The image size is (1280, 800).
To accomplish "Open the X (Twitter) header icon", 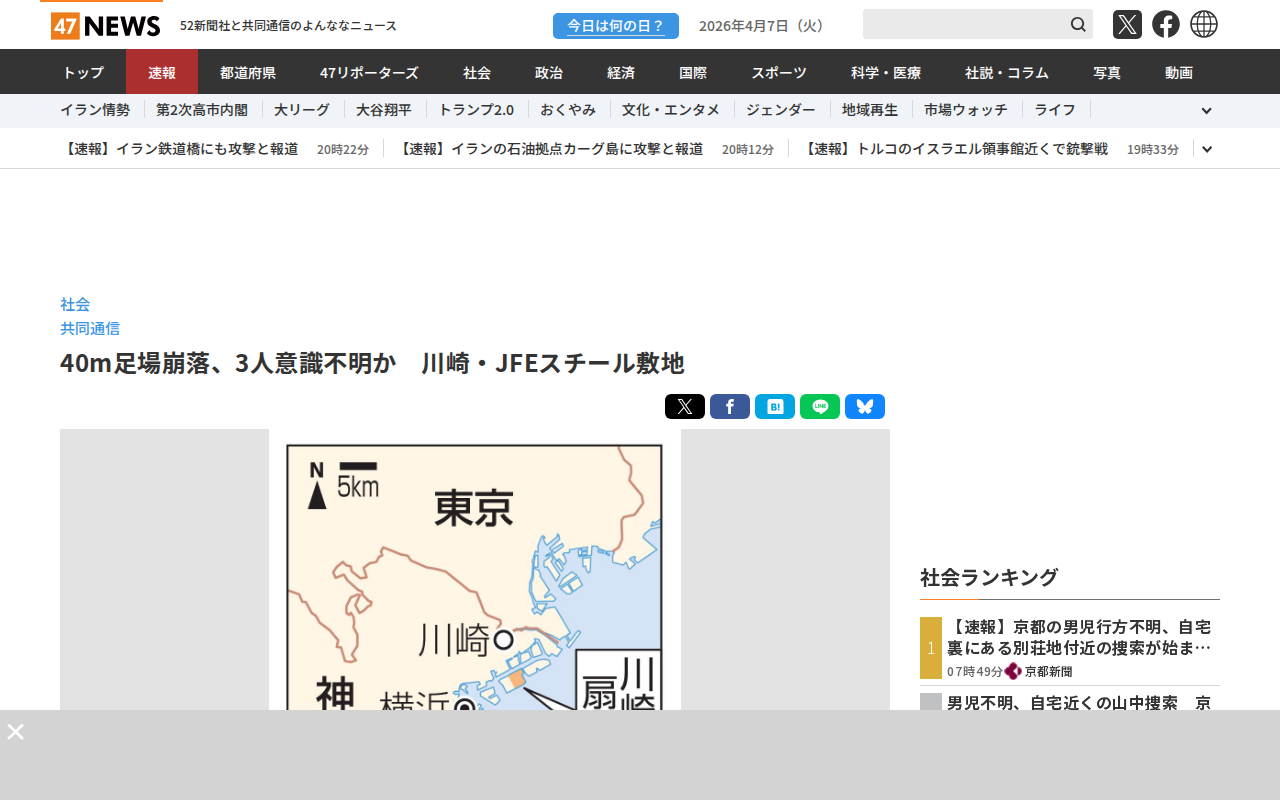I will (1127, 24).
